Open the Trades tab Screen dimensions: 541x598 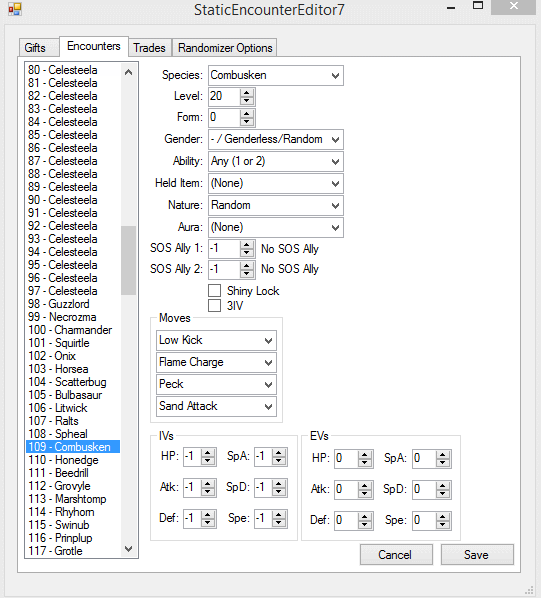click(149, 48)
